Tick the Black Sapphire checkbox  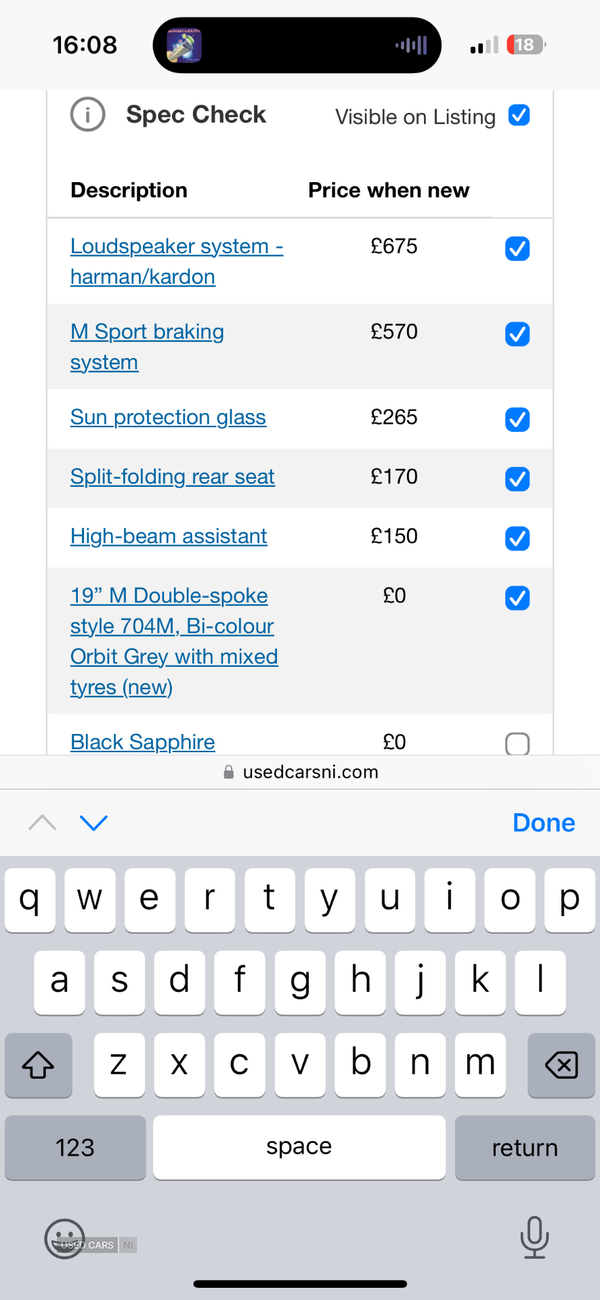517,744
